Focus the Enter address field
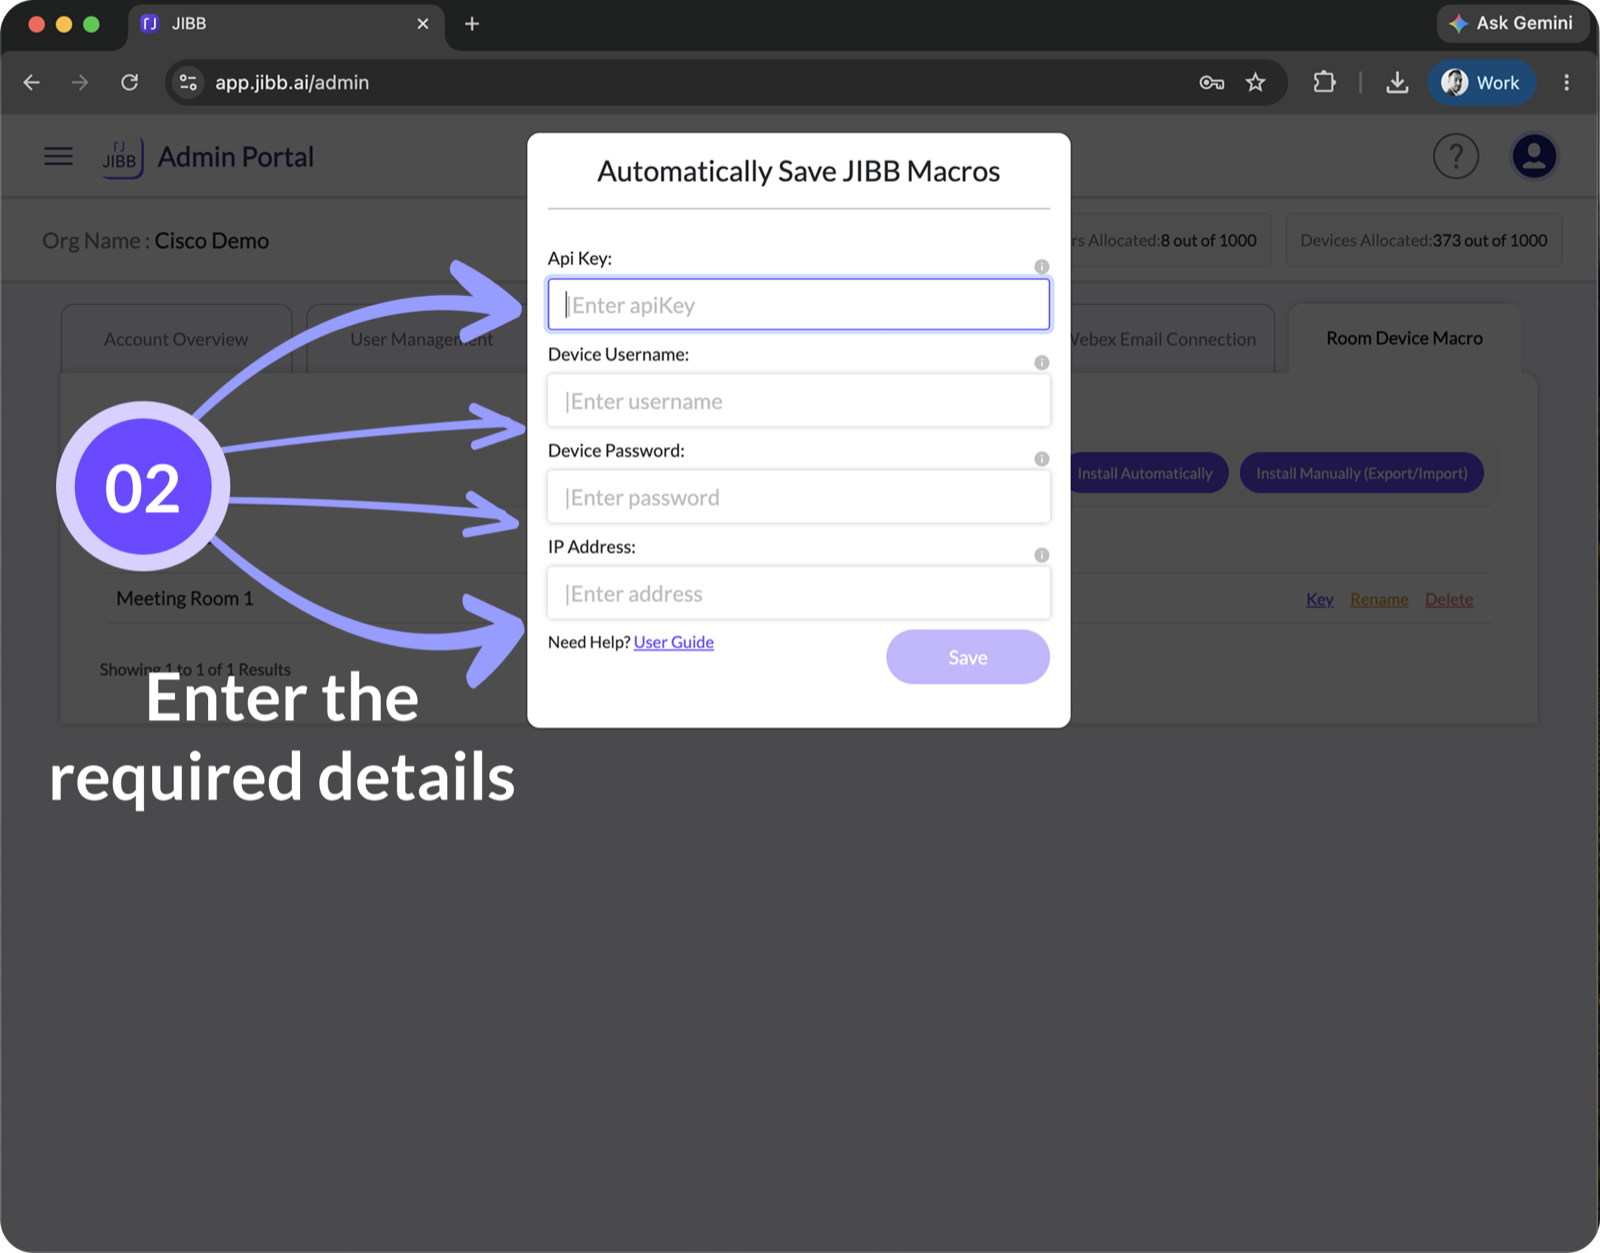 pos(799,593)
